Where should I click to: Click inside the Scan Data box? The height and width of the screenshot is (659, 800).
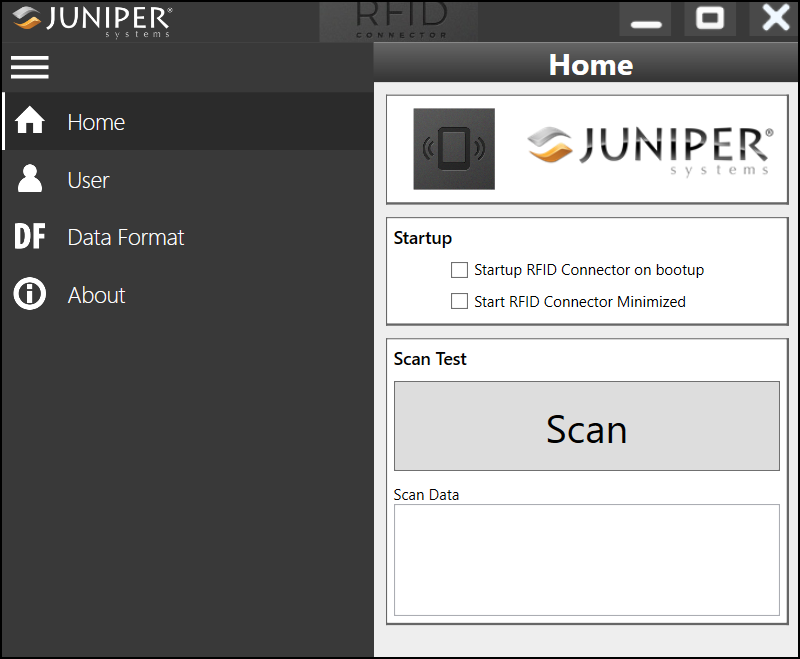[586, 559]
